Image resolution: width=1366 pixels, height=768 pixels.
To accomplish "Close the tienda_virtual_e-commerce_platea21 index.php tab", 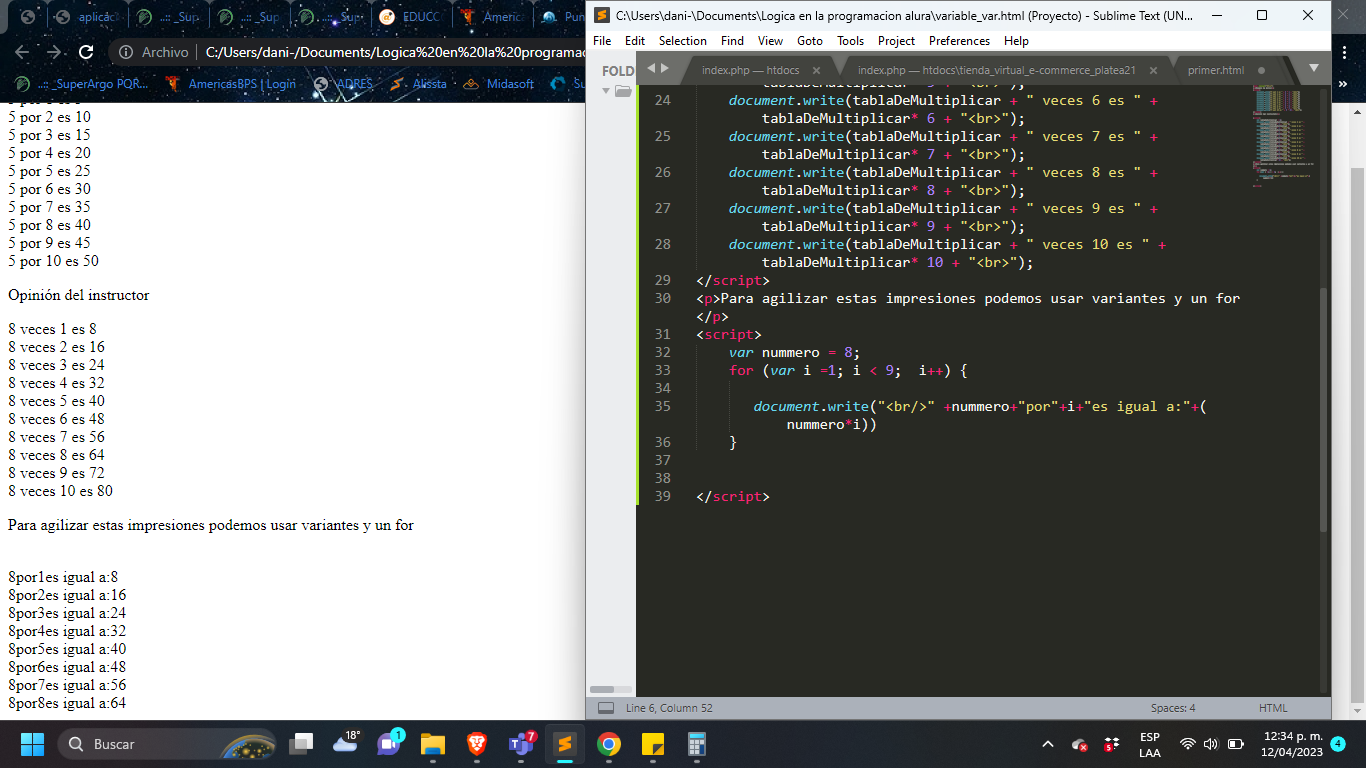I will coord(1153,70).
